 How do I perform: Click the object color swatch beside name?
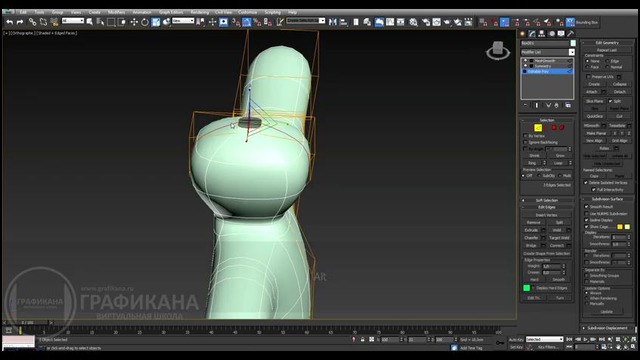(x=573, y=43)
